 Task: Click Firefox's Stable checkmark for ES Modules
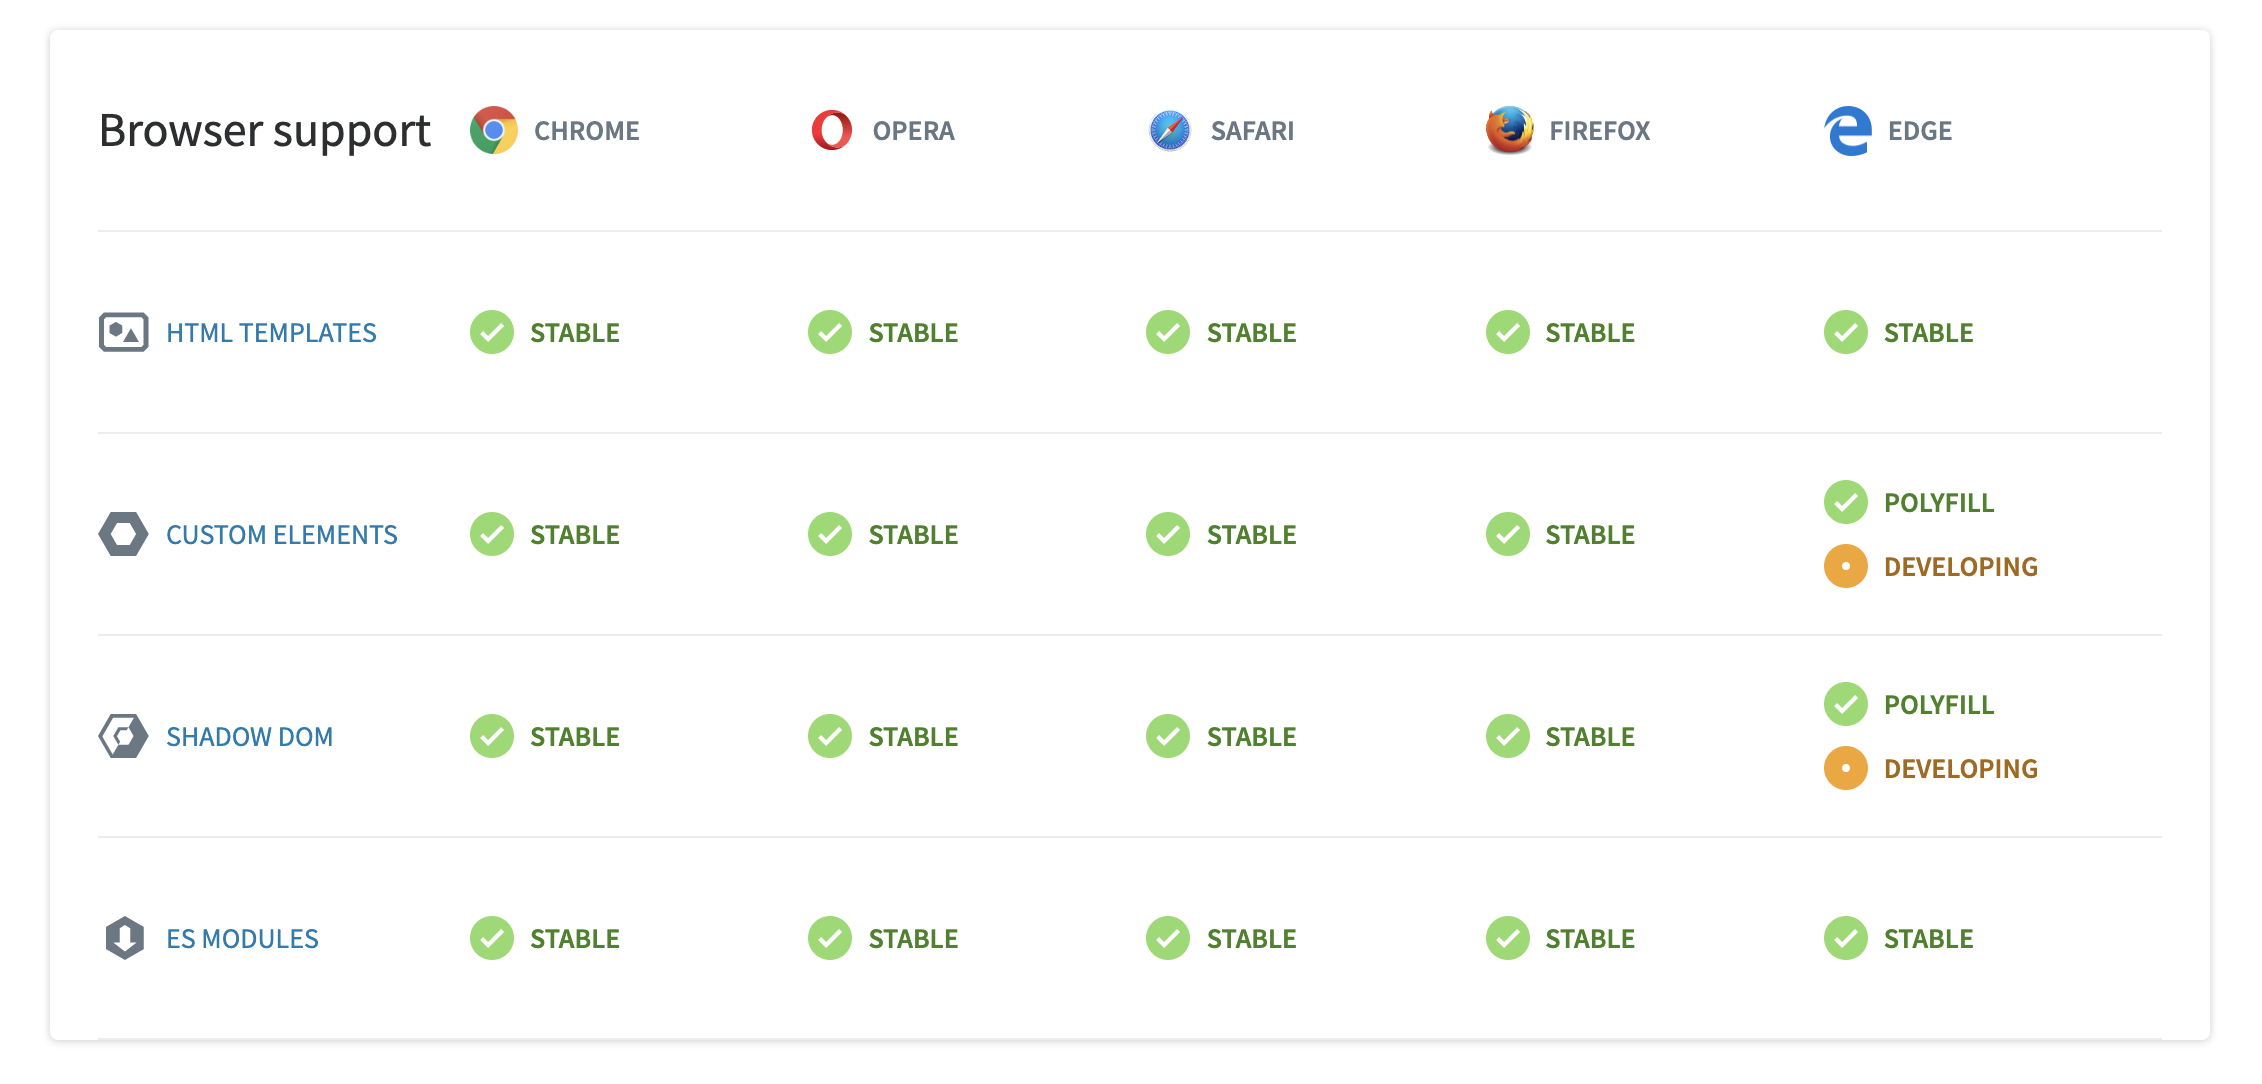pos(1508,938)
